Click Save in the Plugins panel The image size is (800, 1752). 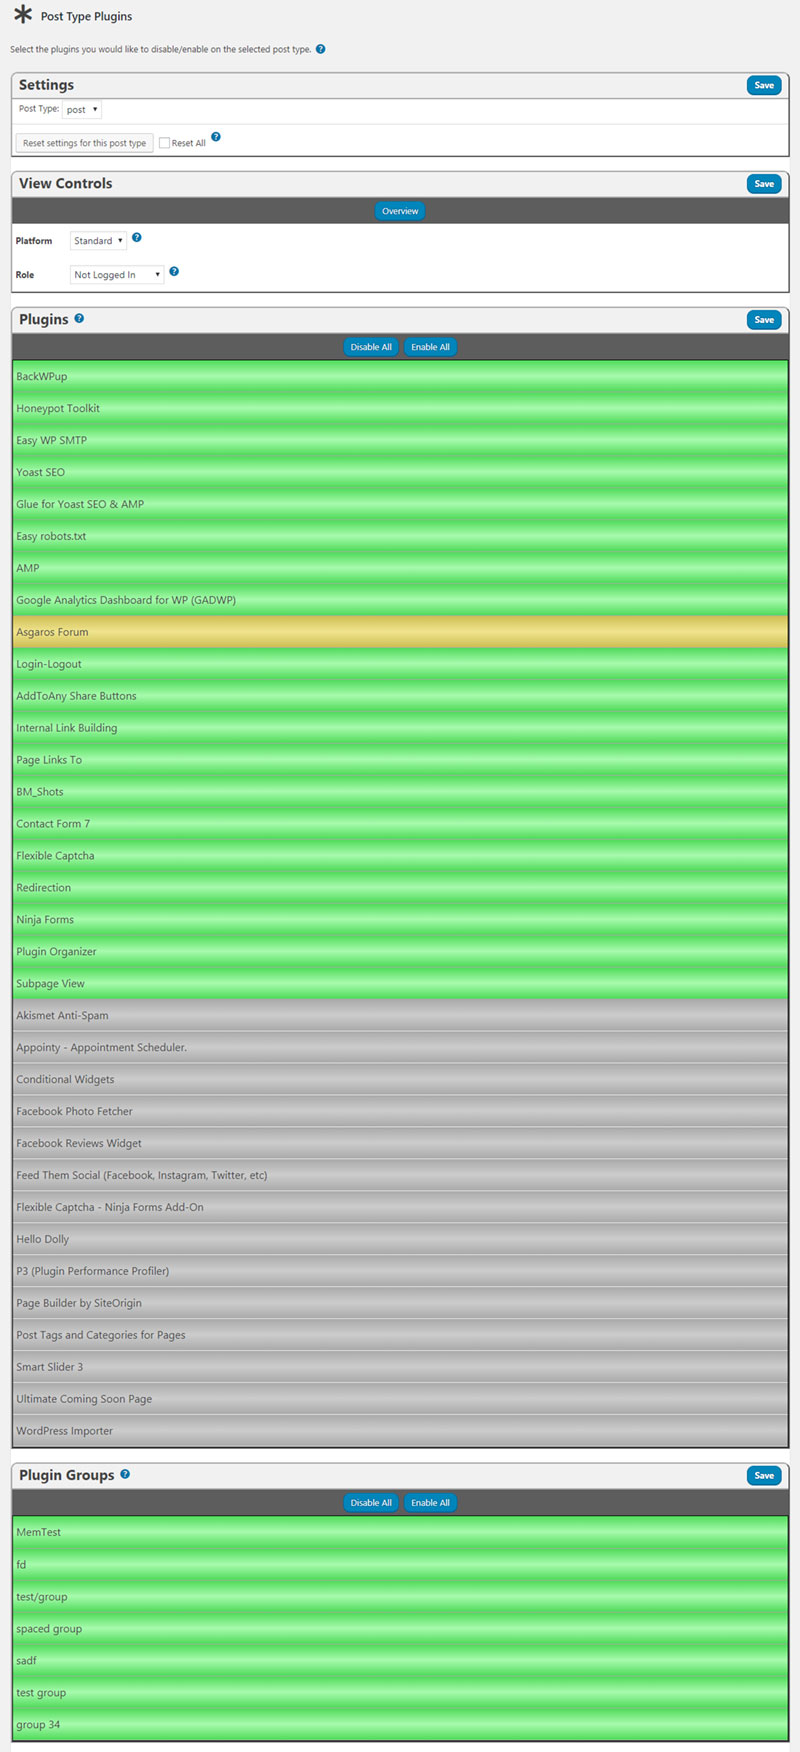click(x=764, y=320)
